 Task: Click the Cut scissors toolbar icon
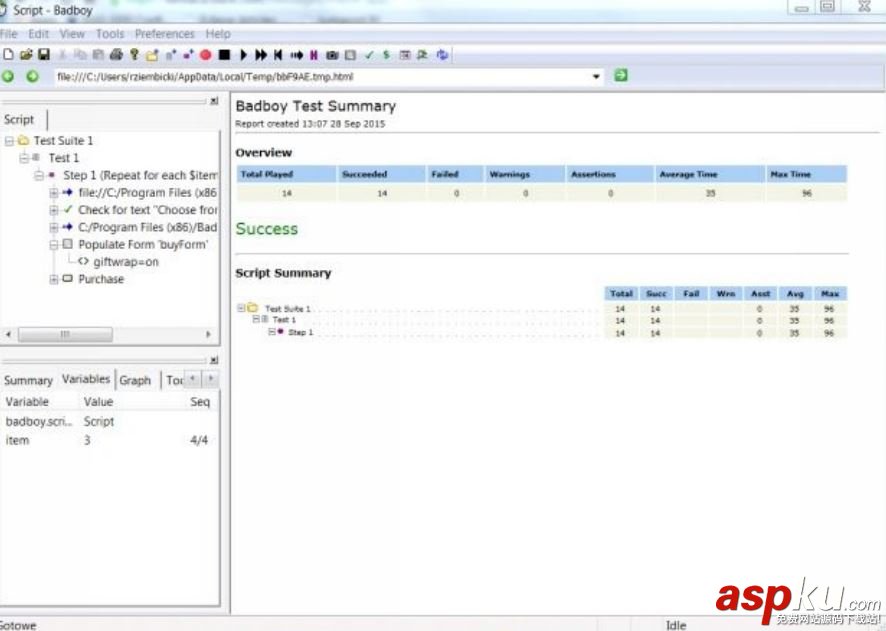(62, 55)
